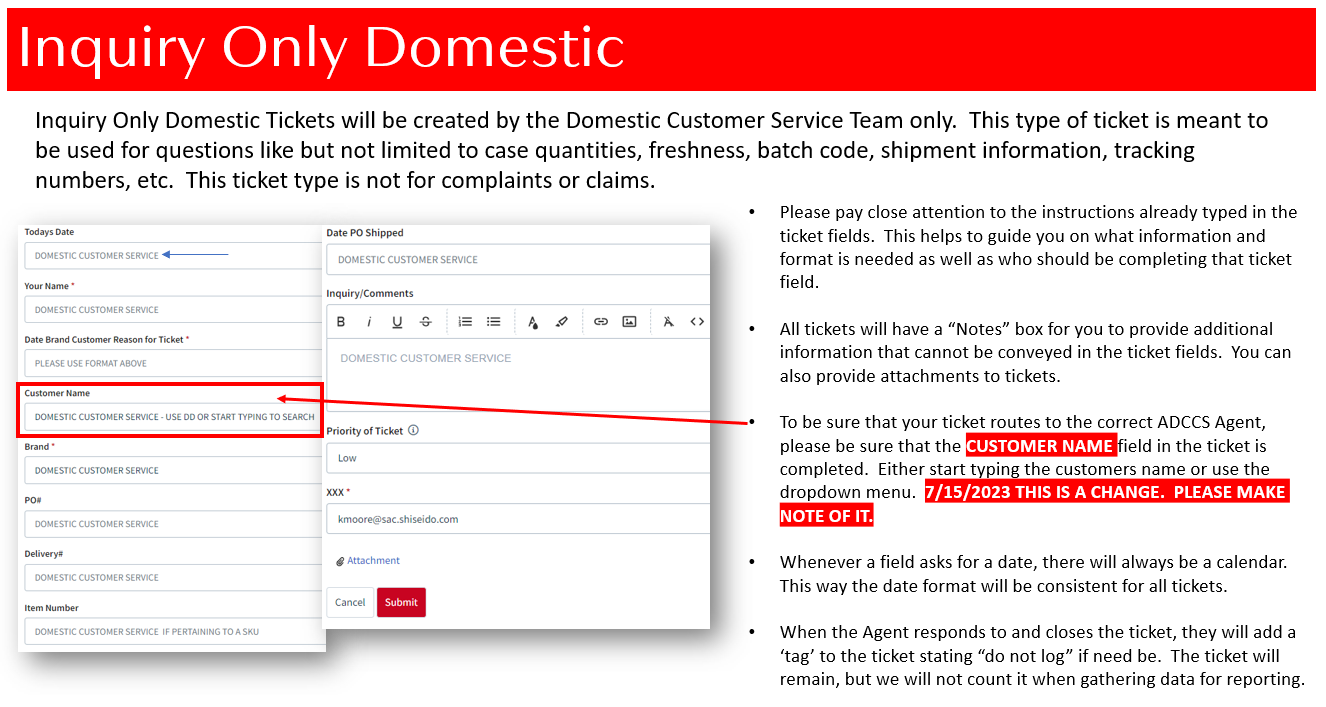Apply bold formatting in Inquiry/Comments editor
1326x707 pixels.
tap(341, 322)
